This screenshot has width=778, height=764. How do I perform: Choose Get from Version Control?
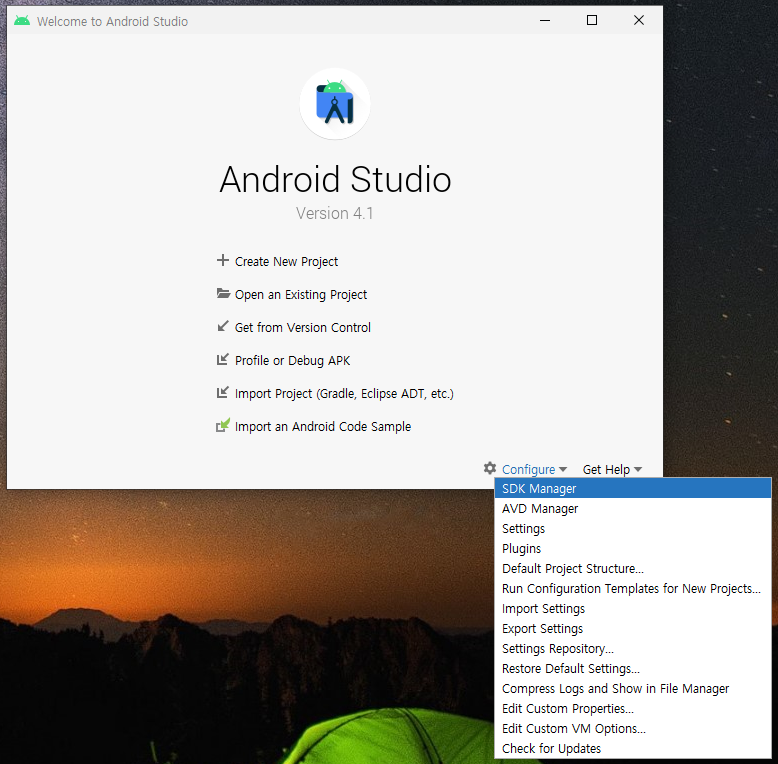(303, 327)
